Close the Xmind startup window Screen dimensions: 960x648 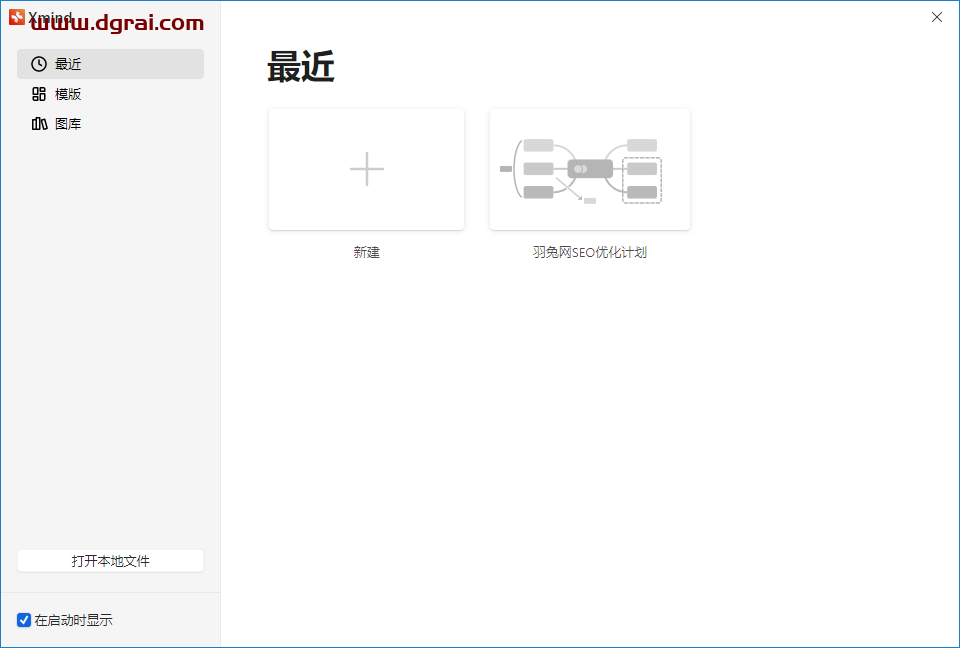pos(936,17)
